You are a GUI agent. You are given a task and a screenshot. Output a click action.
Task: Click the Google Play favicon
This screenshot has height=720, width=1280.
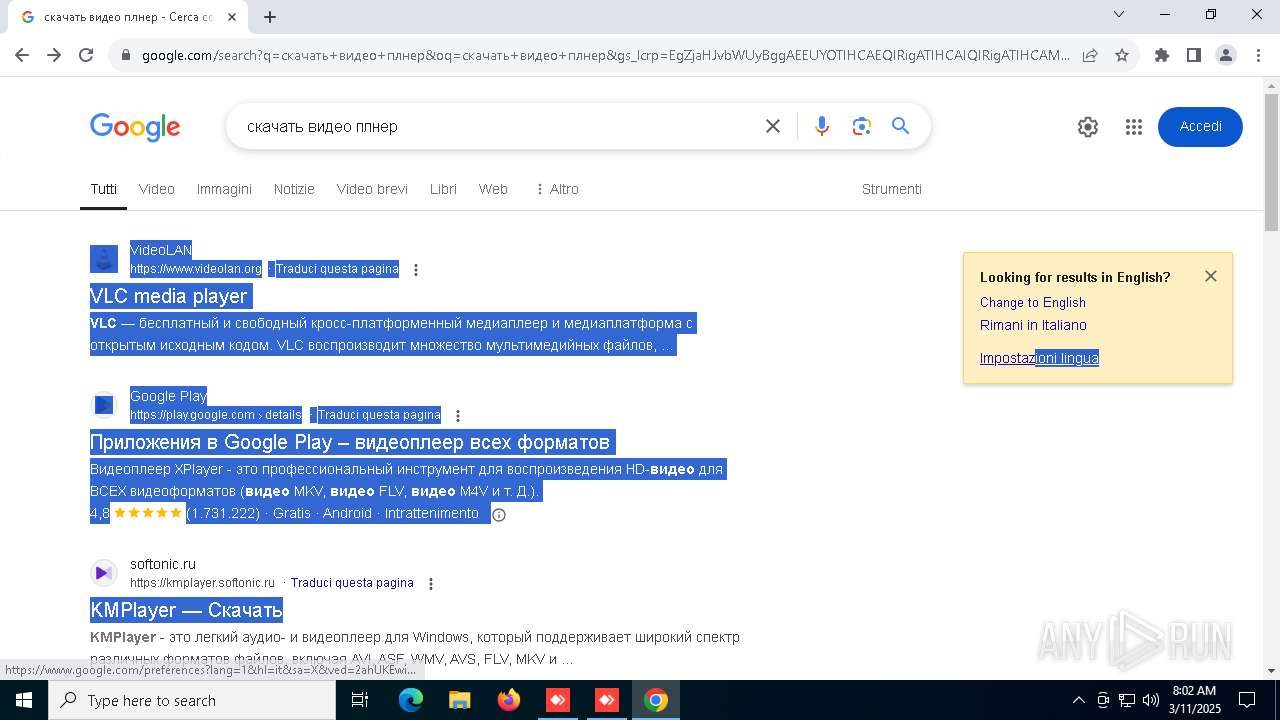[x=104, y=405]
